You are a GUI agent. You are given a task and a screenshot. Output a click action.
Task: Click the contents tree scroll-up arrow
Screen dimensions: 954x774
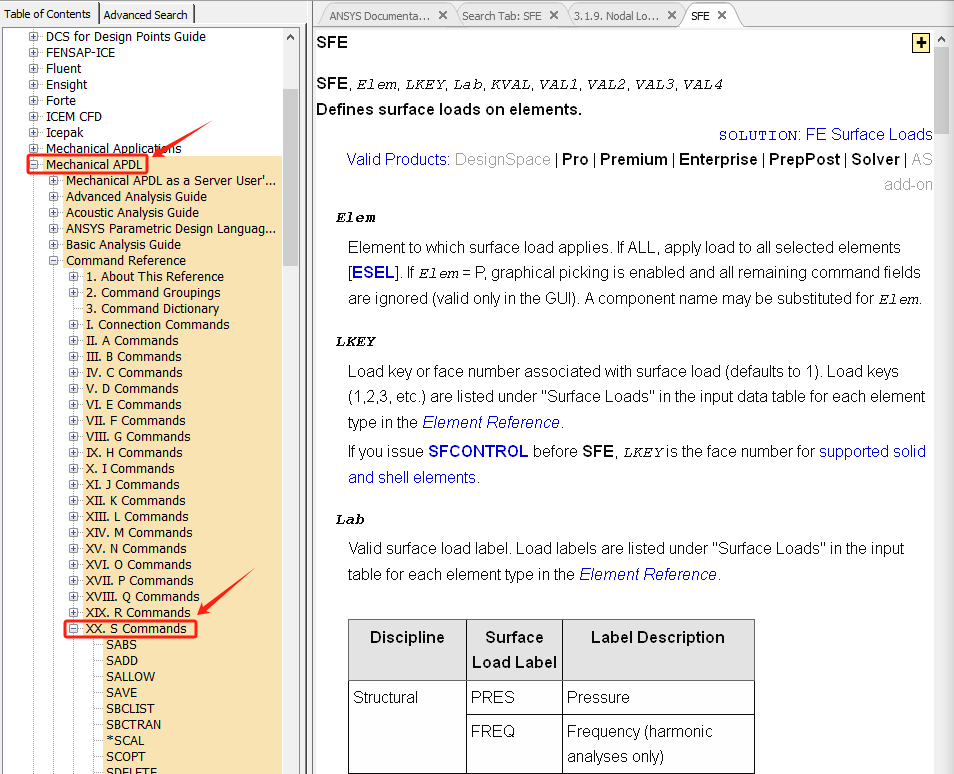[x=290, y=37]
